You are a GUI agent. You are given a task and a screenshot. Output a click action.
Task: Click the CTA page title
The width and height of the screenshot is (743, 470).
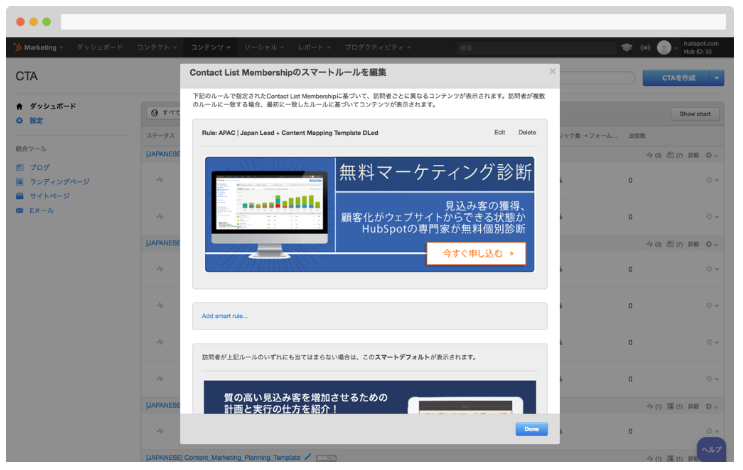tap(27, 76)
